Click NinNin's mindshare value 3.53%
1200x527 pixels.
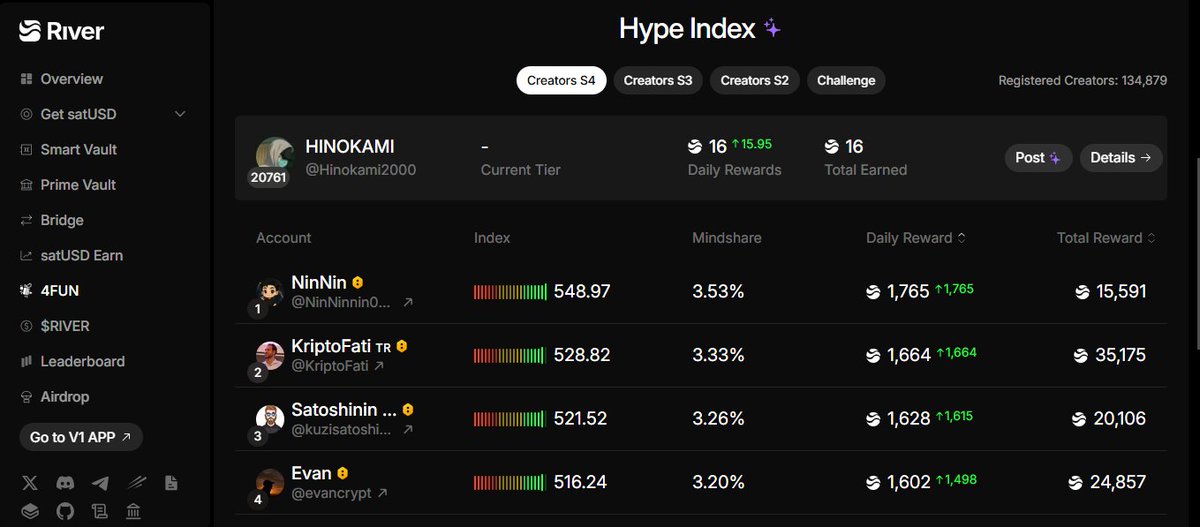point(718,292)
